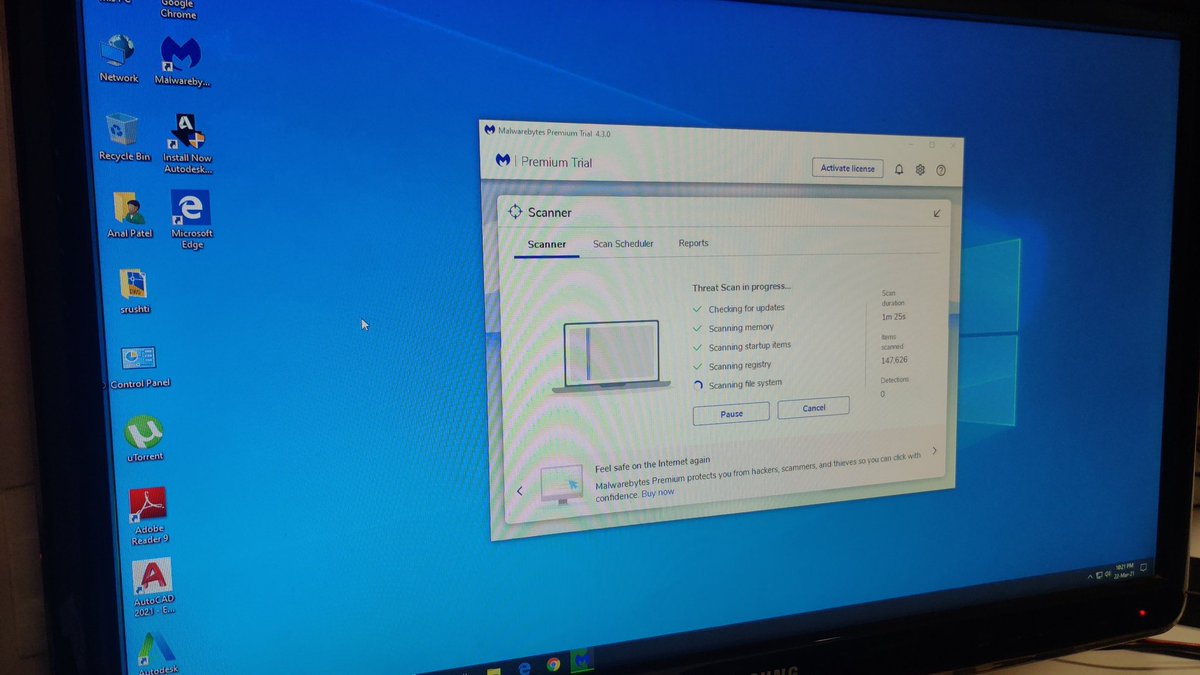Click the laptop scanning illustration
This screenshot has height=675, width=1200.
click(610, 356)
